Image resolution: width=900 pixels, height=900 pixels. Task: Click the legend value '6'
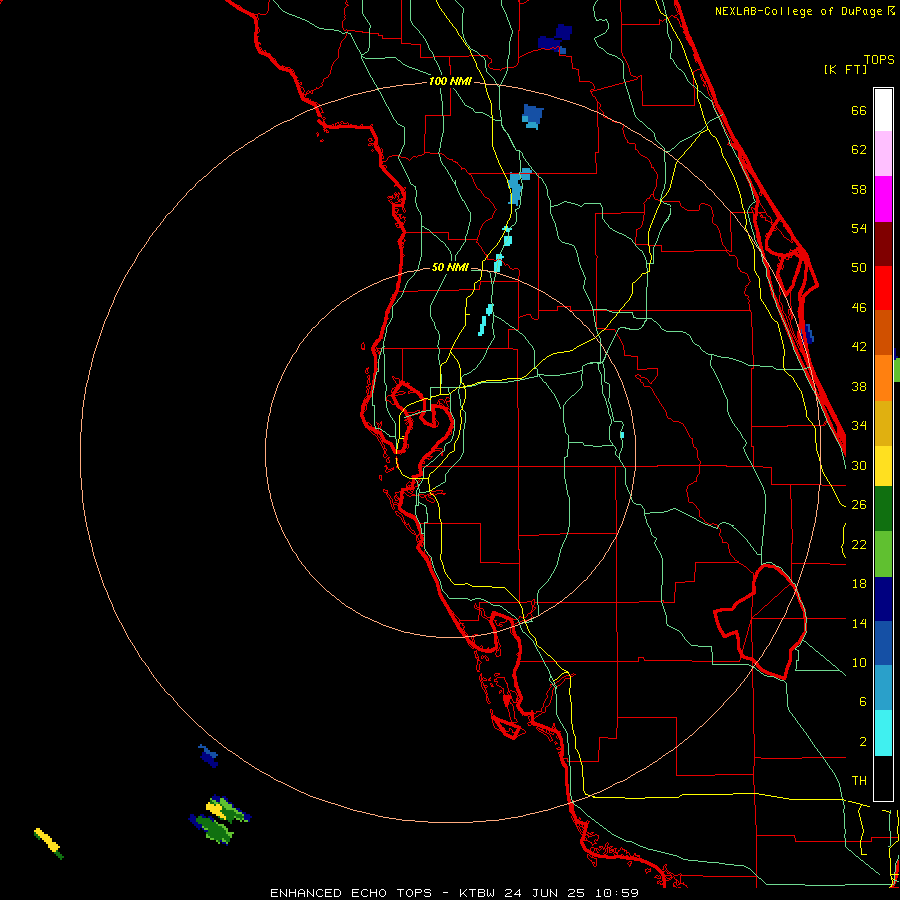coord(862,701)
